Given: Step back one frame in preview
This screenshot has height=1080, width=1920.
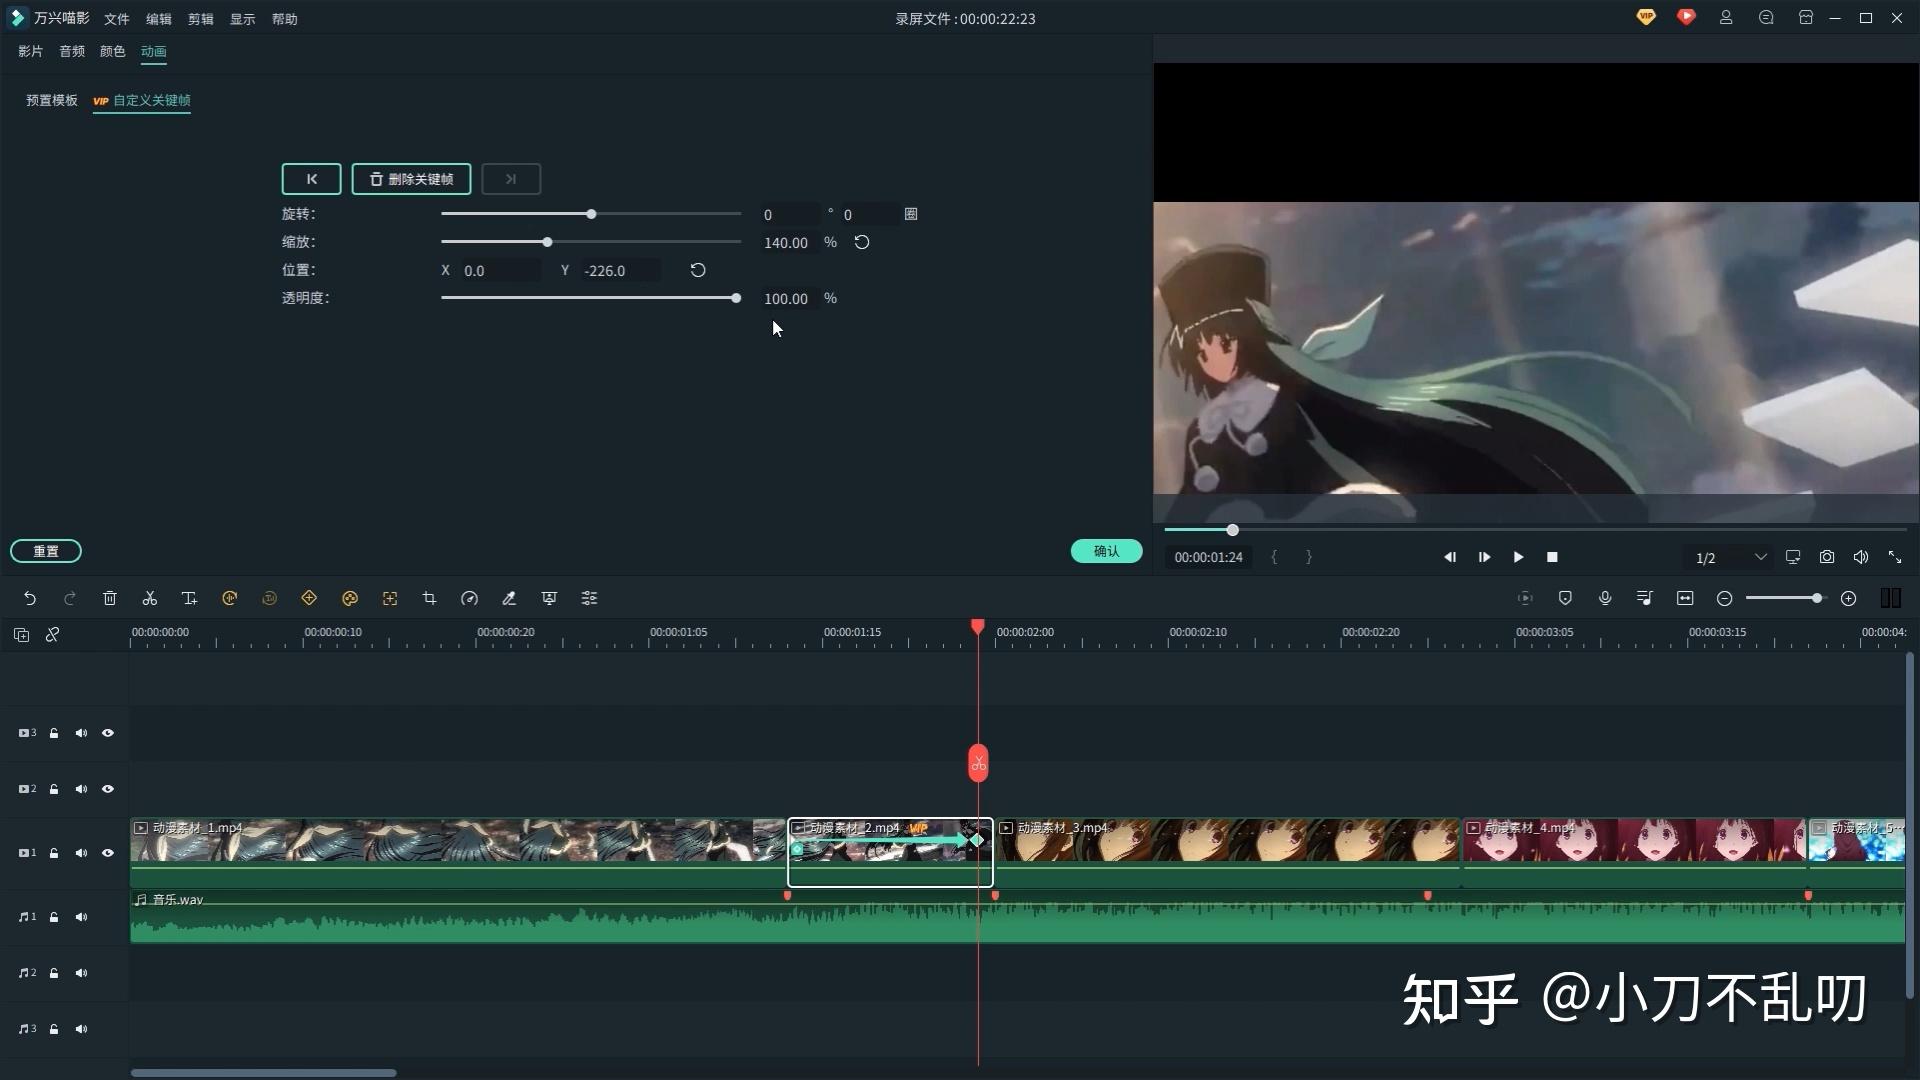Looking at the screenshot, I should (x=1450, y=557).
